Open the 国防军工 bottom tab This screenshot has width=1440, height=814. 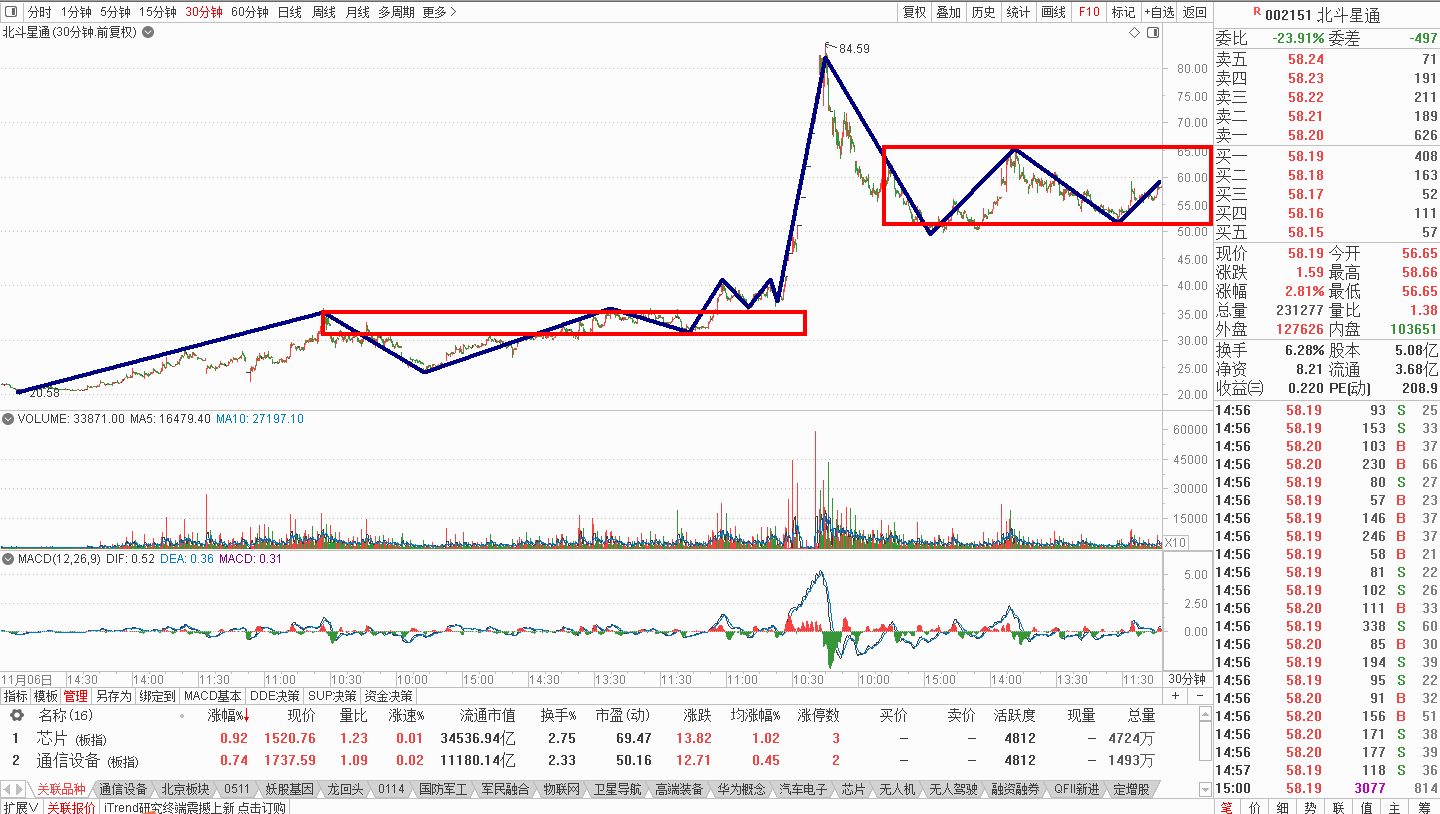pyautogui.click(x=442, y=789)
